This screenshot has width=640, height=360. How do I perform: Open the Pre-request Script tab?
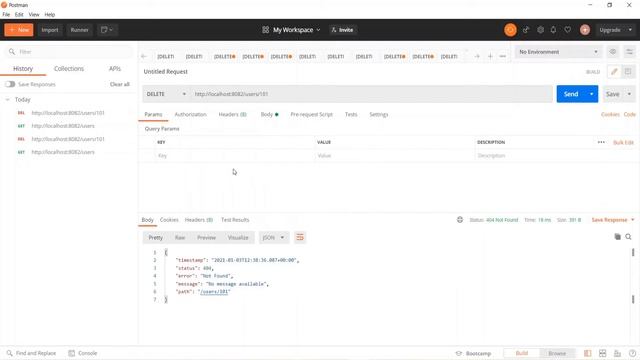click(311, 114)
